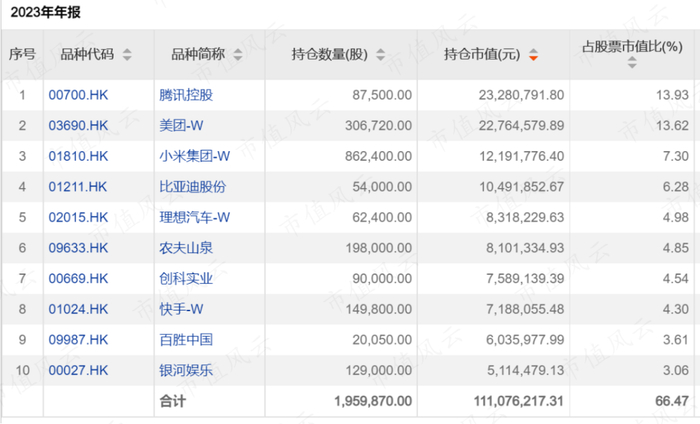Select total market value 111,076,217.31
Screen dimensions: 700x424
pyautogui.click(x=518, y=401)
